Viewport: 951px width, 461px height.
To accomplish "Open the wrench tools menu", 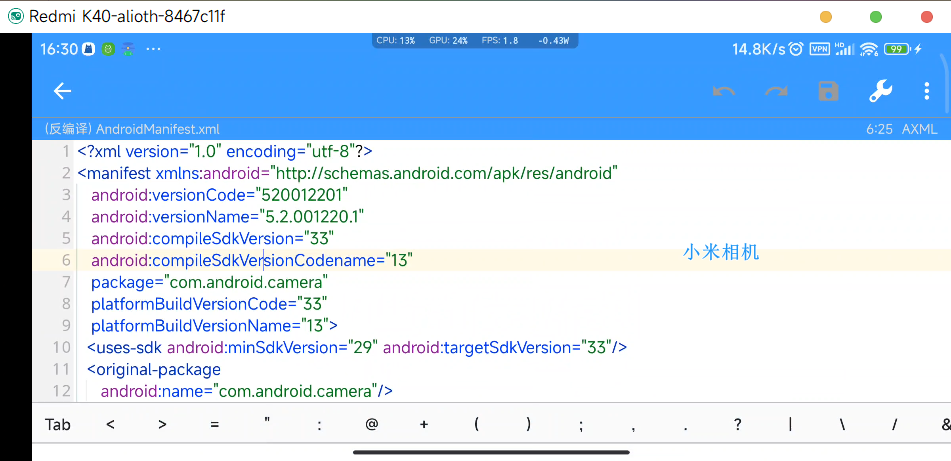I will 880,91.
